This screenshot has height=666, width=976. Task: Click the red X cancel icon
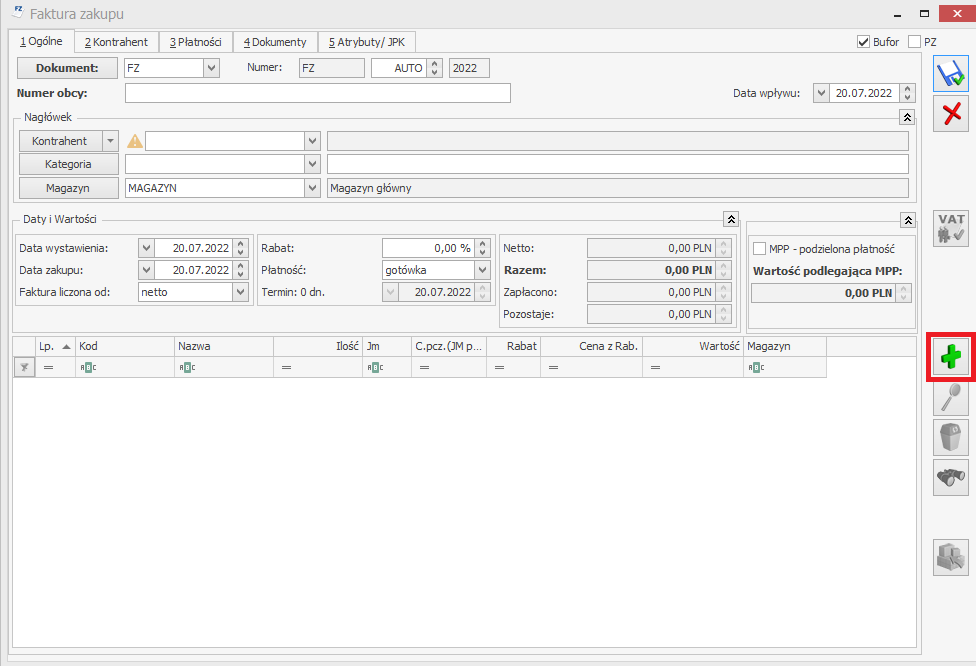point(951,113)
